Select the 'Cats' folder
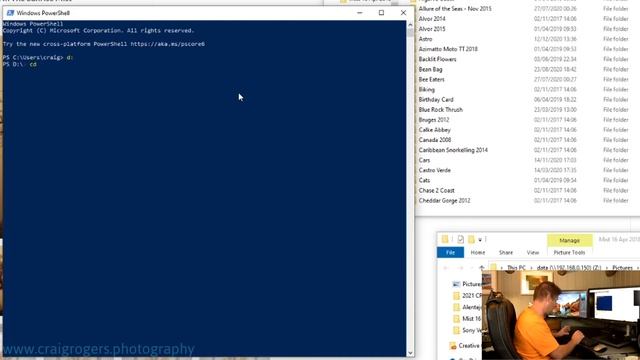 pos(424,180)
